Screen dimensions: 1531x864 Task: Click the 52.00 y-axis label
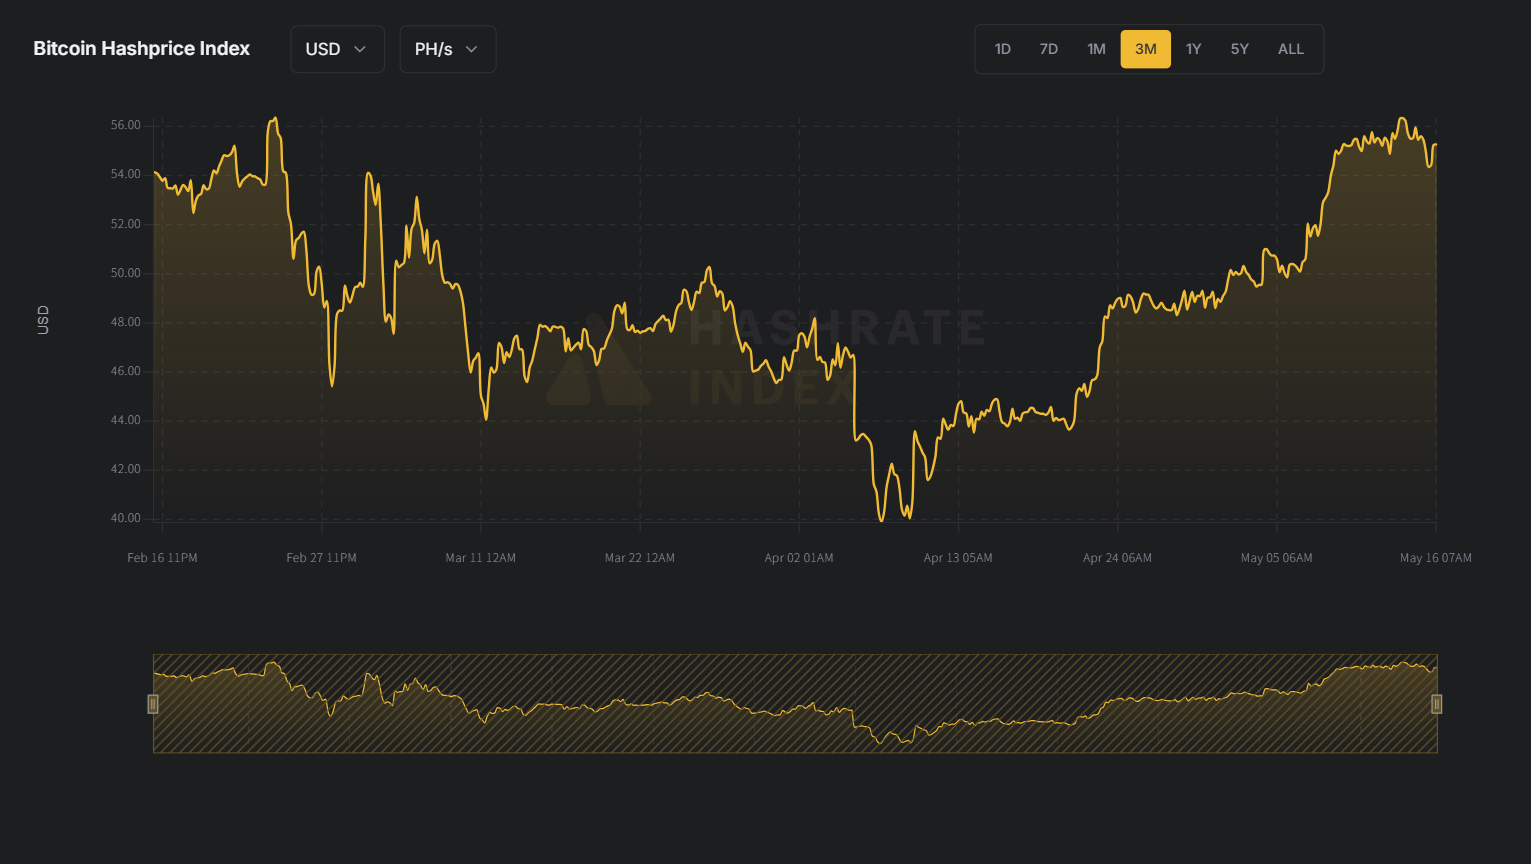pyautogui.click(x=126, y=224)
